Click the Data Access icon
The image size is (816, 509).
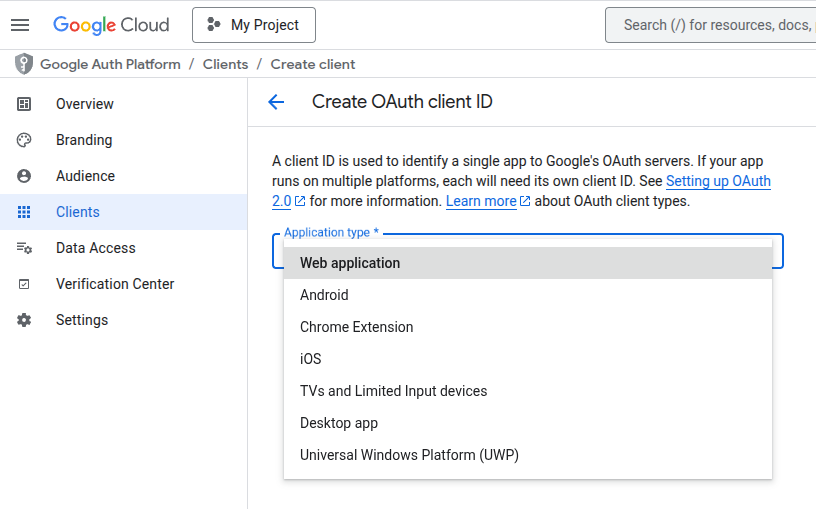[x=24, y=248]
